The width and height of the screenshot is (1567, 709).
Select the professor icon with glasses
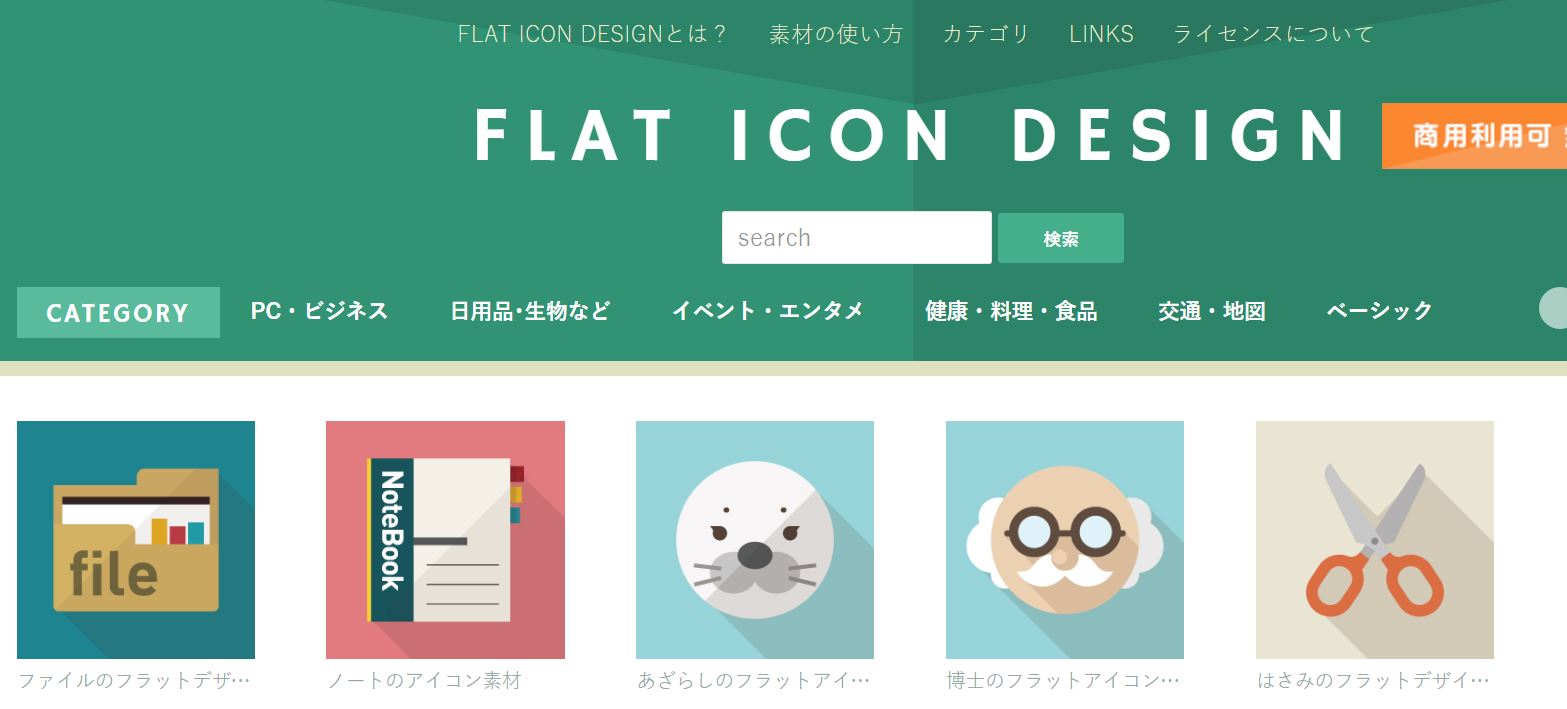[1065, 540]
